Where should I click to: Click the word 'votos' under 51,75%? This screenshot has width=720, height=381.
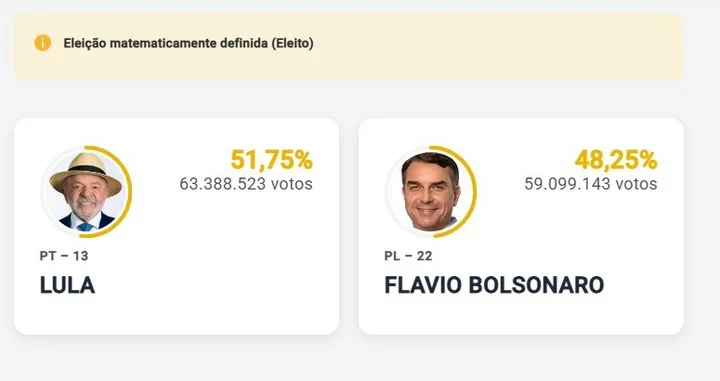(x=292, y=184)
